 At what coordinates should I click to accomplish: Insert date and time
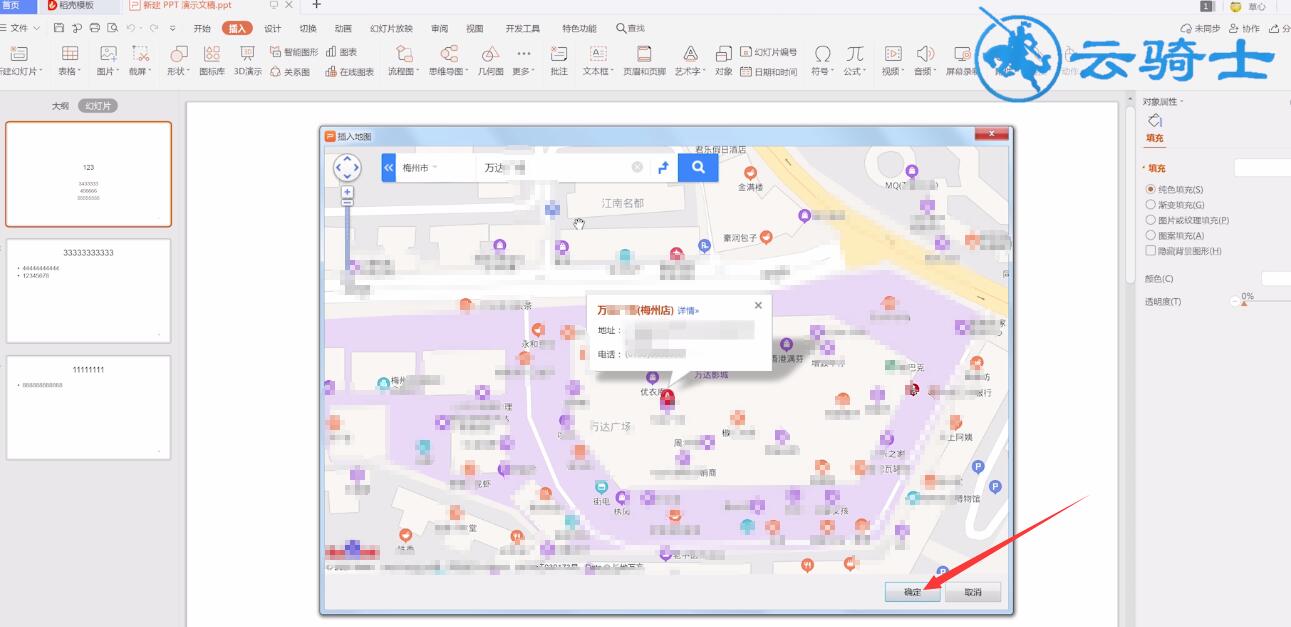tap(768, 72)
